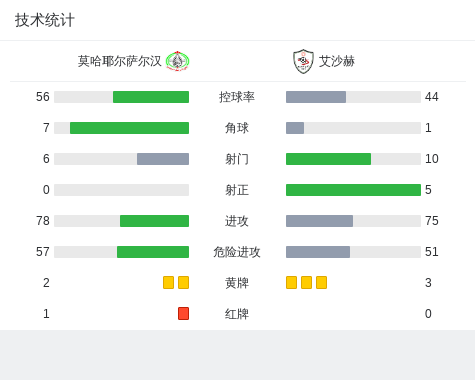Click the first yellow card in the left 黄牌 row
This screenshot has width=475, height=380.
pyautogui.click(x=168, y=282)
